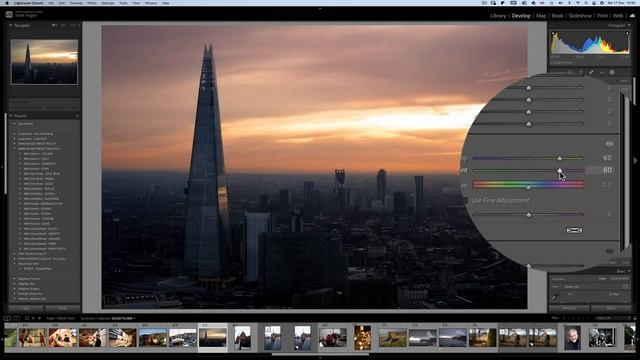
Task: Set Treatment to Color
Action: [x=602, y=279]
